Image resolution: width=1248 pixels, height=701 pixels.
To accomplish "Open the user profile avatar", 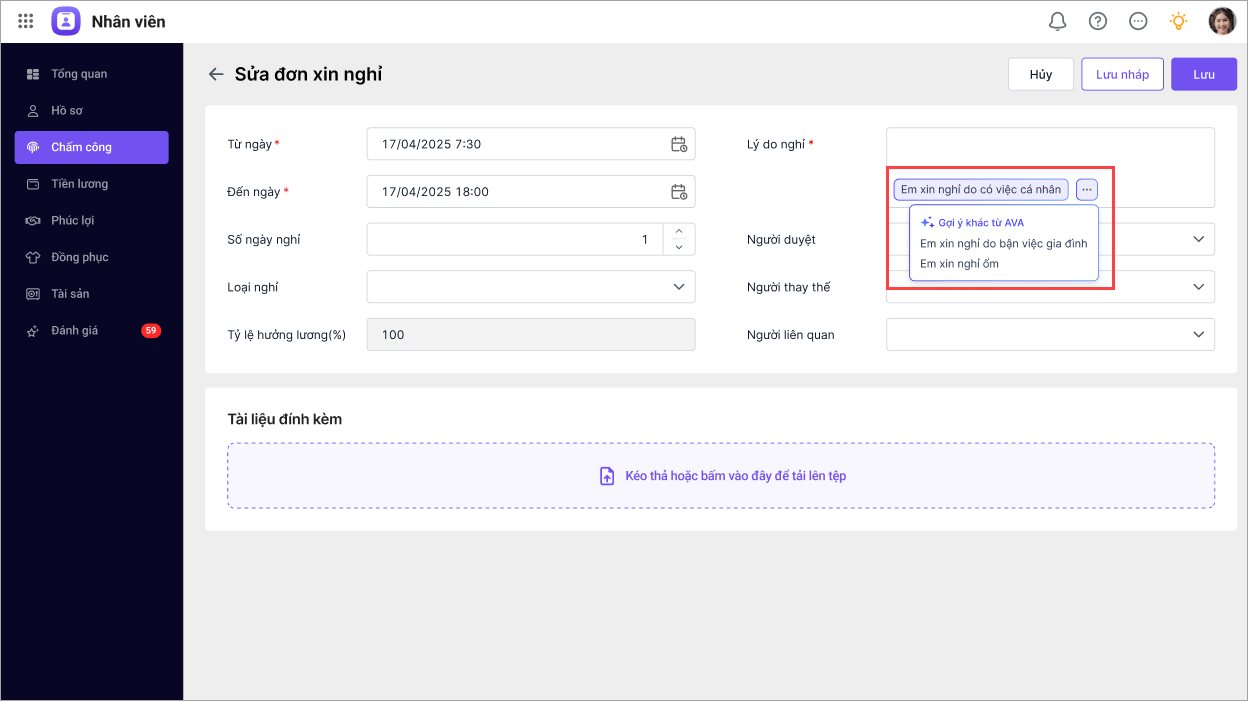I will (1222, 21).
